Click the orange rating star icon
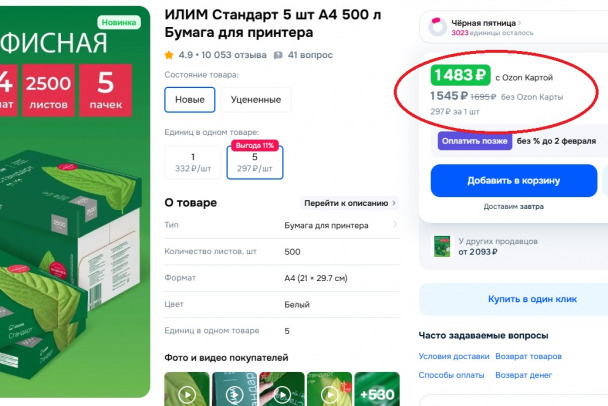The height and width of the screenshot is (406, 608). point(169,55)
